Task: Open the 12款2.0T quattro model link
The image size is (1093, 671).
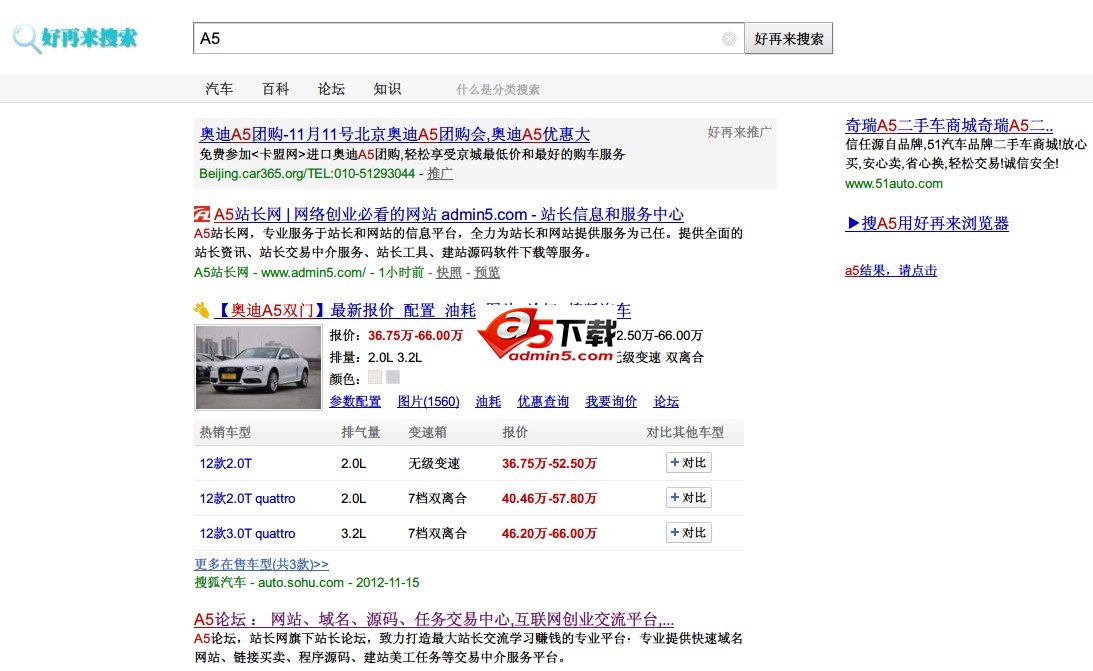Action: click(x=247, y=498)
